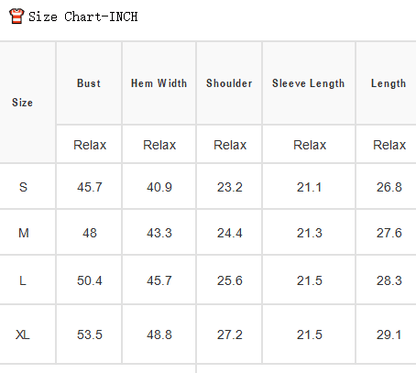Click the Length column header
Screen dimensions: 416x373
pos(389,83)
